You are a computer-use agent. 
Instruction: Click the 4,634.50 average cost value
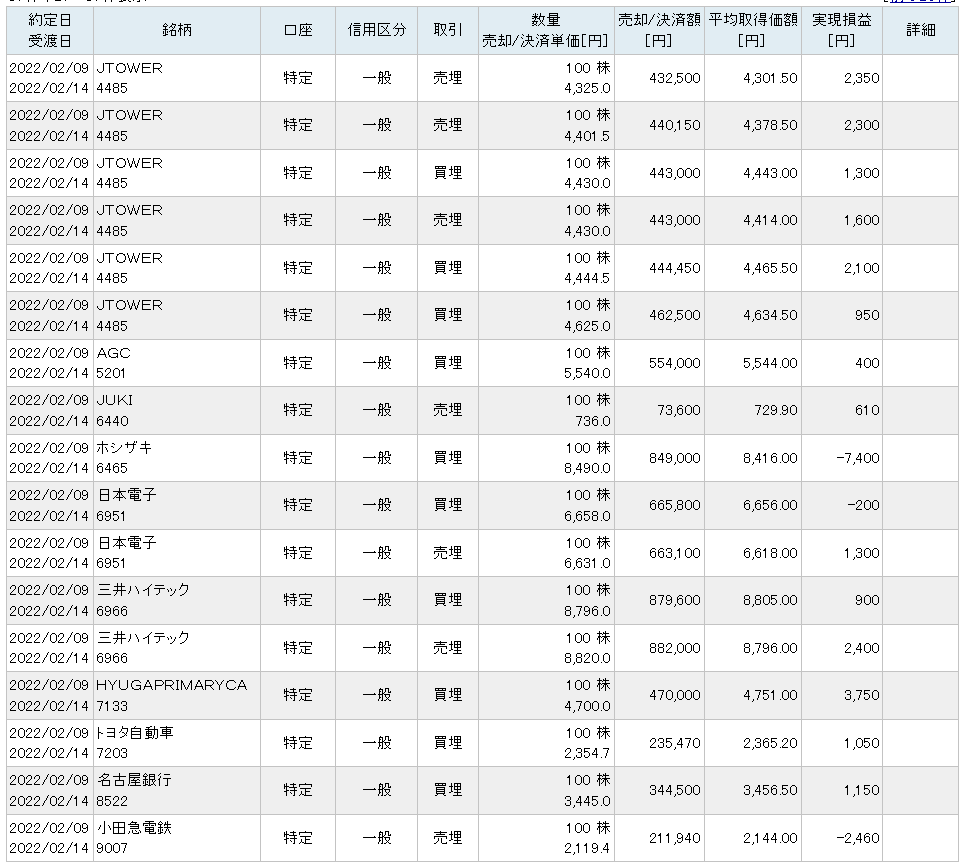[770, 315]
